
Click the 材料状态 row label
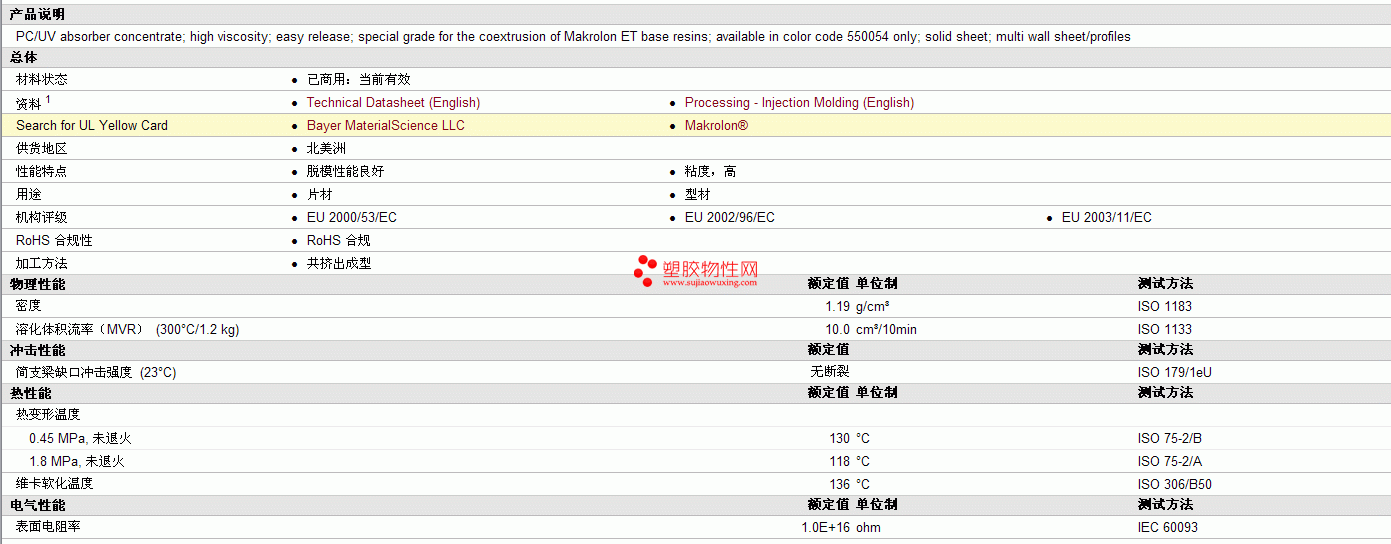[42, 79]
